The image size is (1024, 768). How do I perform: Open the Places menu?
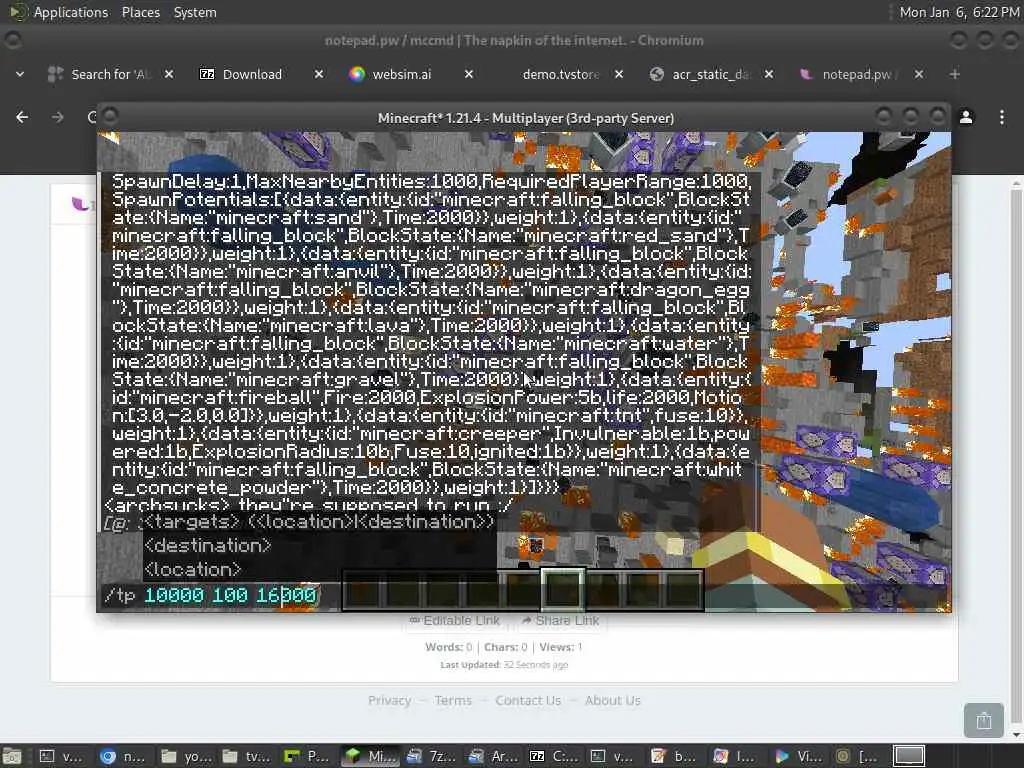(140, 12)
